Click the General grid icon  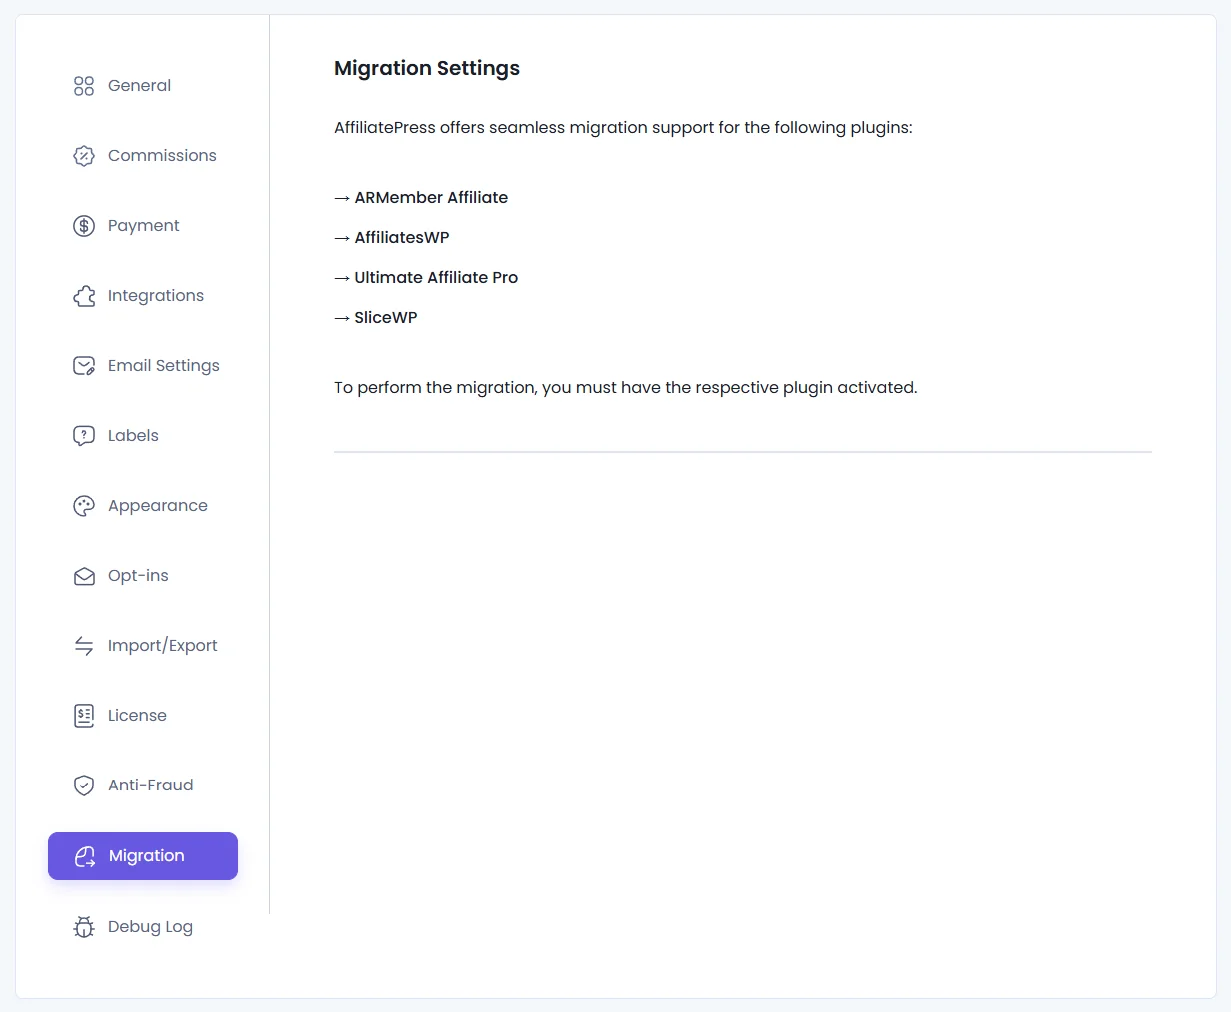(84, 86)
